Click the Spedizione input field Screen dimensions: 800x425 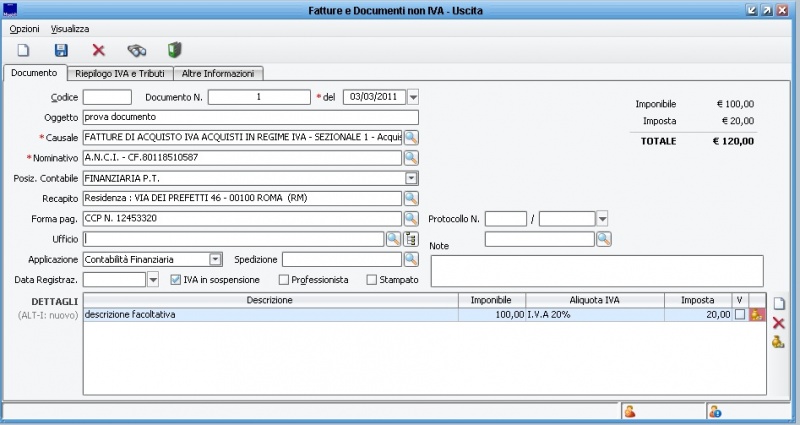point(342,259)
